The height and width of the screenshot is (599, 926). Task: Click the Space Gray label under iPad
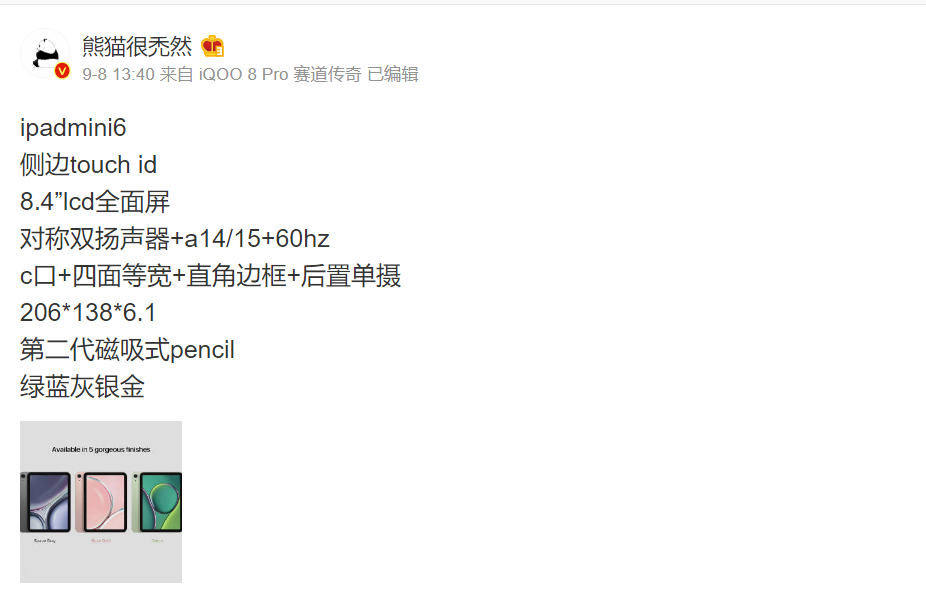click(45, 541)
